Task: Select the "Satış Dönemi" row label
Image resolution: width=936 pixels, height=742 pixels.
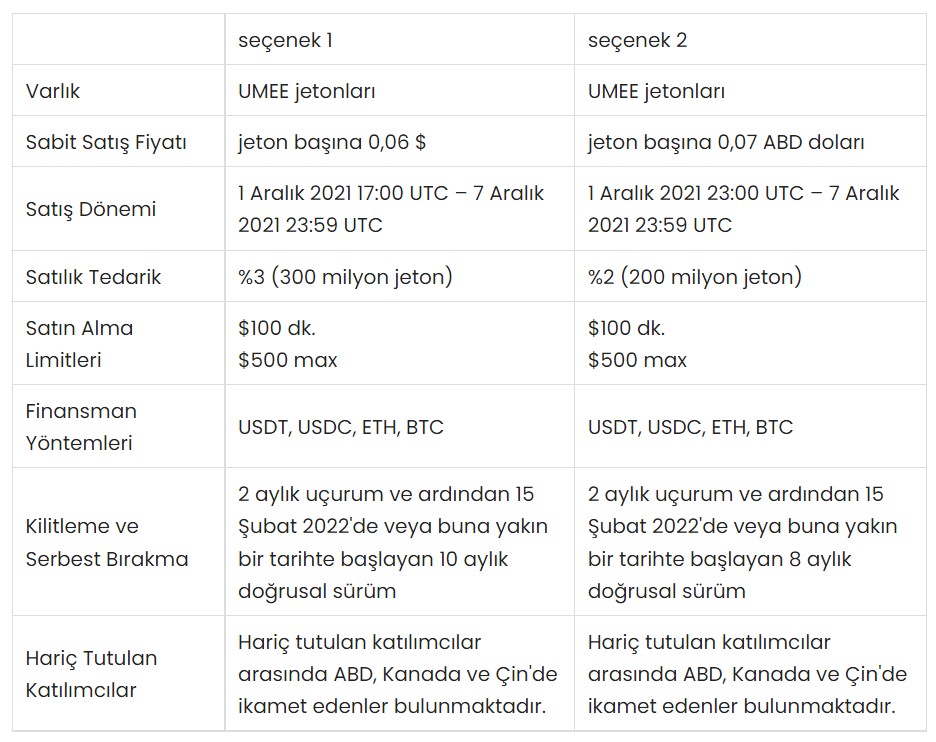Action: tap(91, 209)
